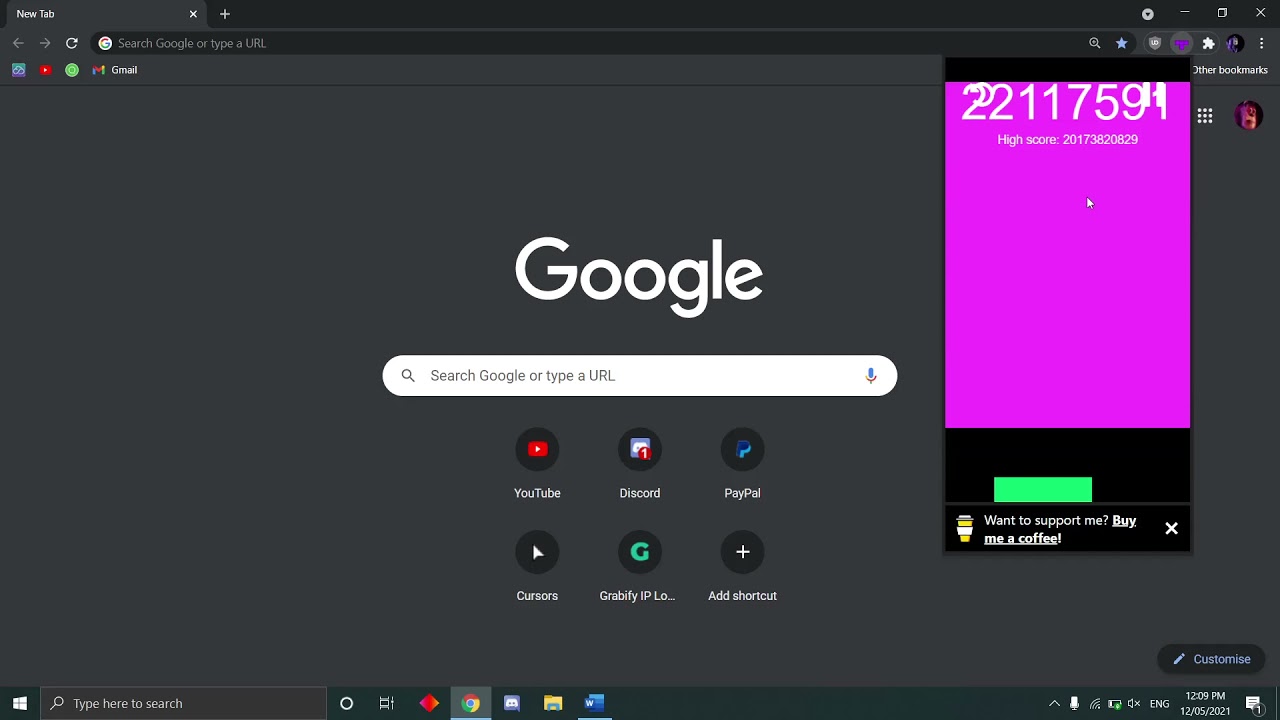The image size is (1280, 720).
Task: Click the ENG language indicator
Action: coord(1159,704)
